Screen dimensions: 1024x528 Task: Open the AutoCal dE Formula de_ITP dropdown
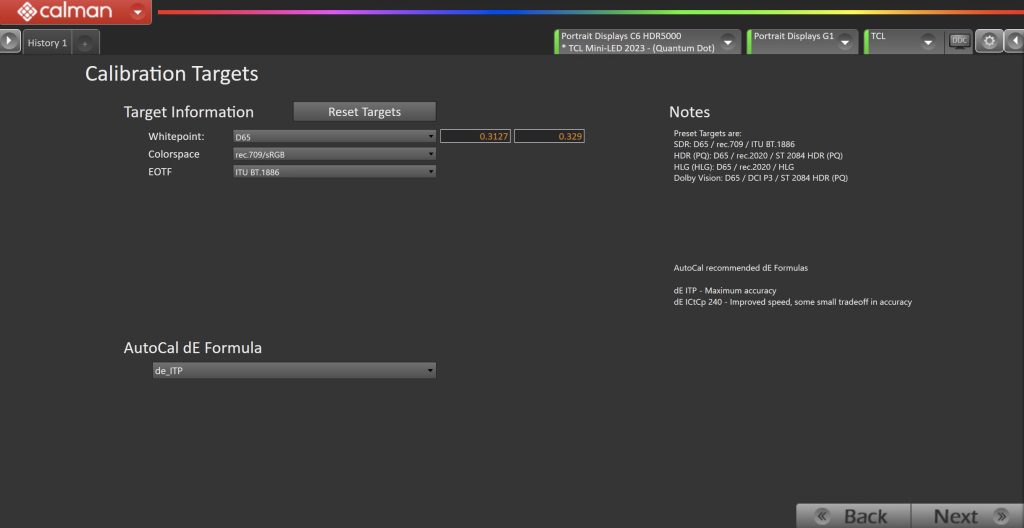tap(294, 371)
